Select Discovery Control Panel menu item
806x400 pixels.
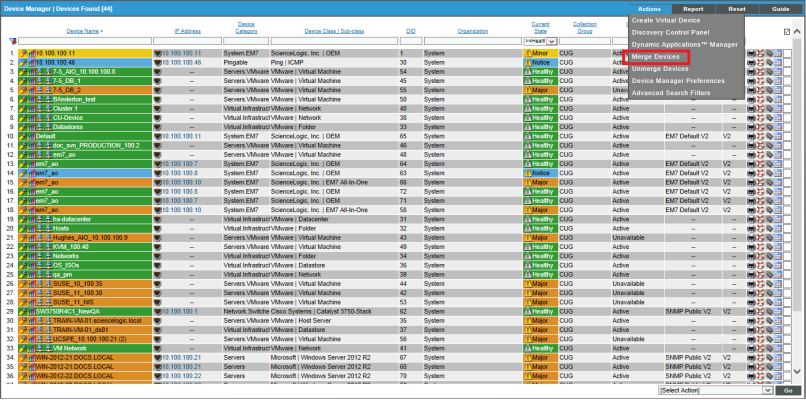point(670,32)
